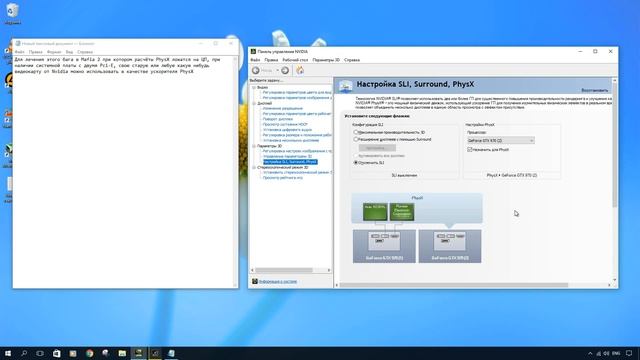
Task: Switch to Notepad taskbar button
Action: click(x=171, y=353)
